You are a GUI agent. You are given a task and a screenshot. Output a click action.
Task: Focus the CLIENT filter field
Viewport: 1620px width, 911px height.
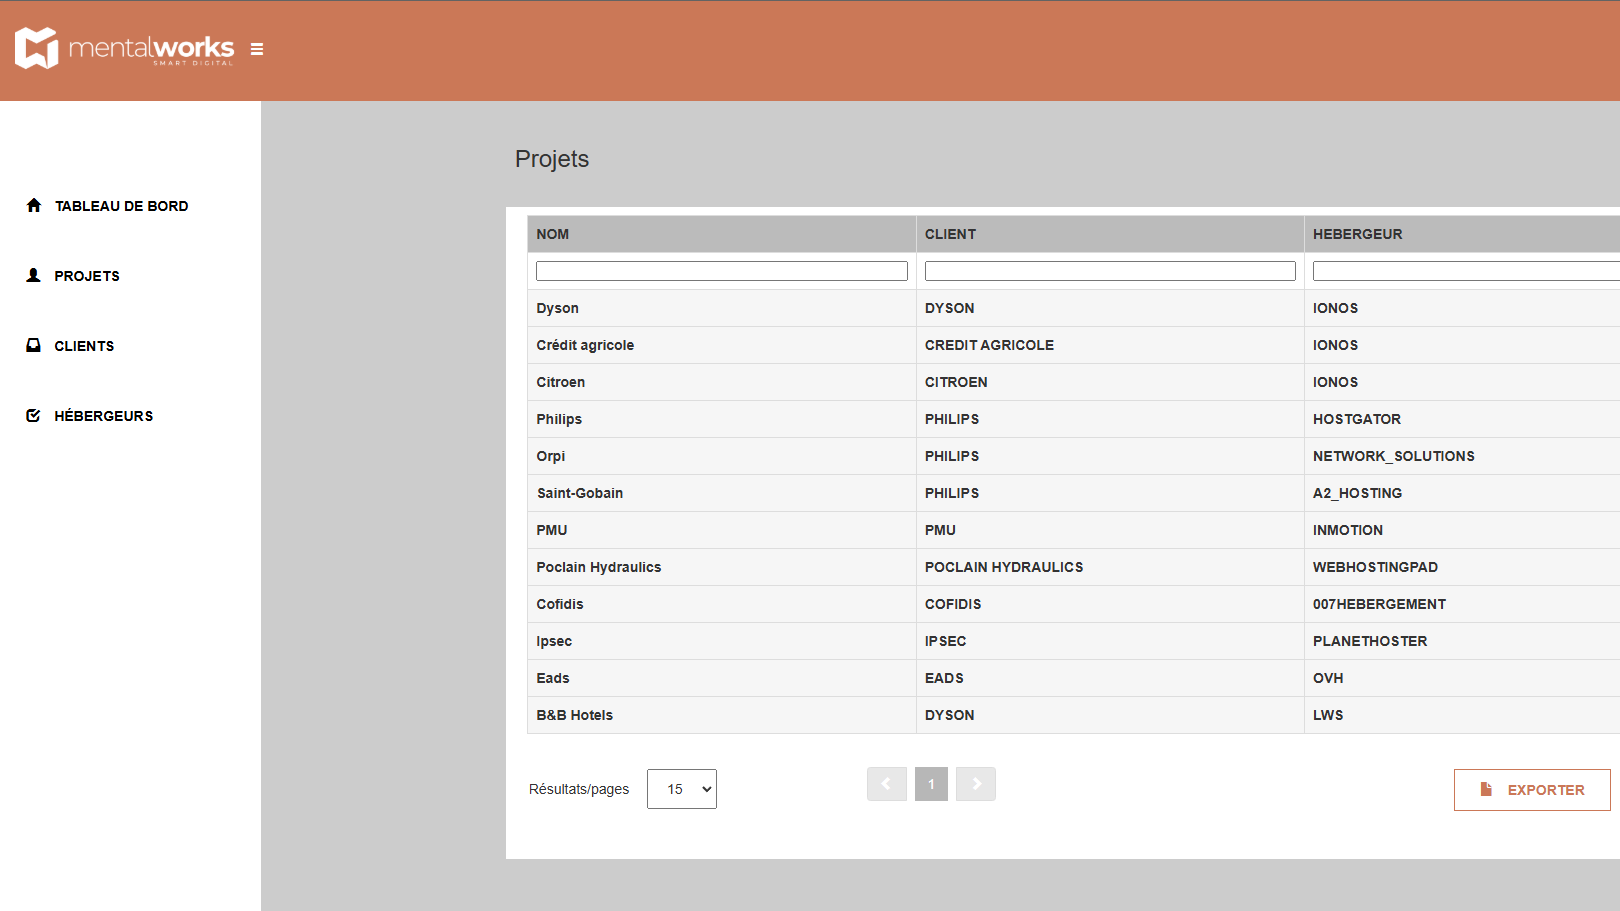pos(1110,271)
